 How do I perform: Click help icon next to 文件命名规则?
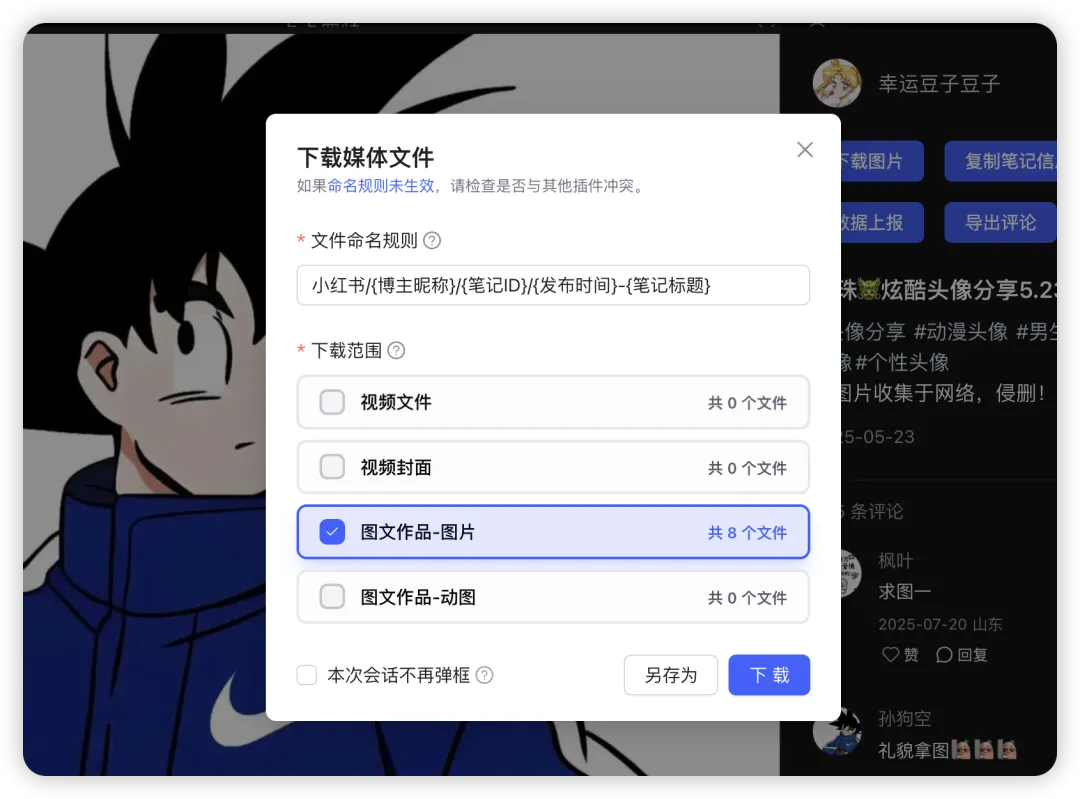point(432,240)
